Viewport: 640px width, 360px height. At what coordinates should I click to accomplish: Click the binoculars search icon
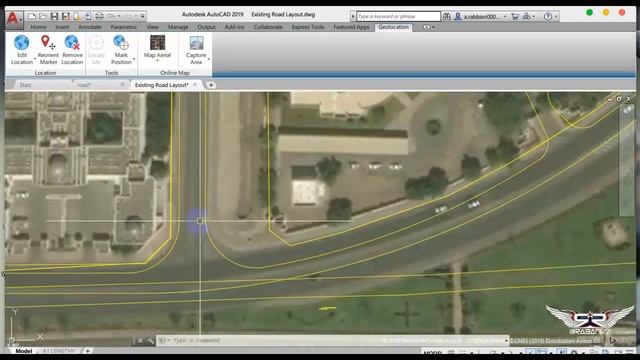[x=447, y=16]
